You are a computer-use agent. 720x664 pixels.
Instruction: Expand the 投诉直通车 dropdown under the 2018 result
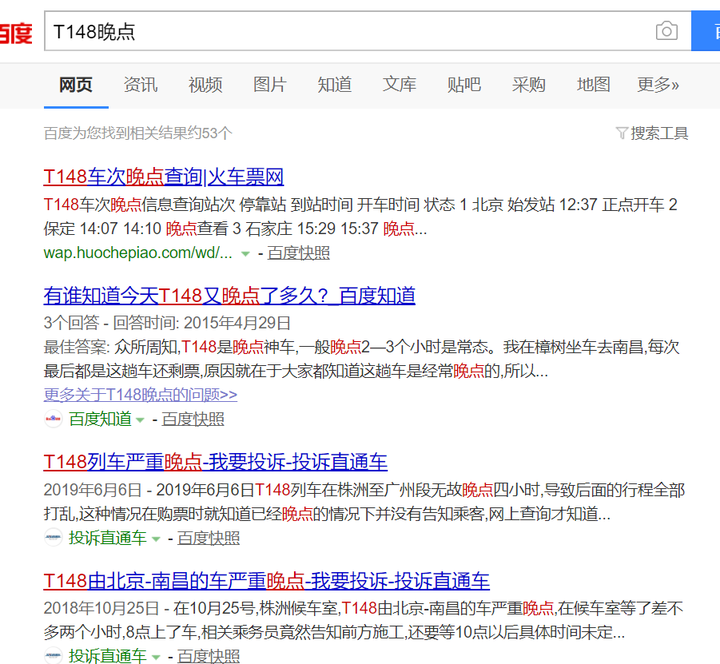(156, 657)
